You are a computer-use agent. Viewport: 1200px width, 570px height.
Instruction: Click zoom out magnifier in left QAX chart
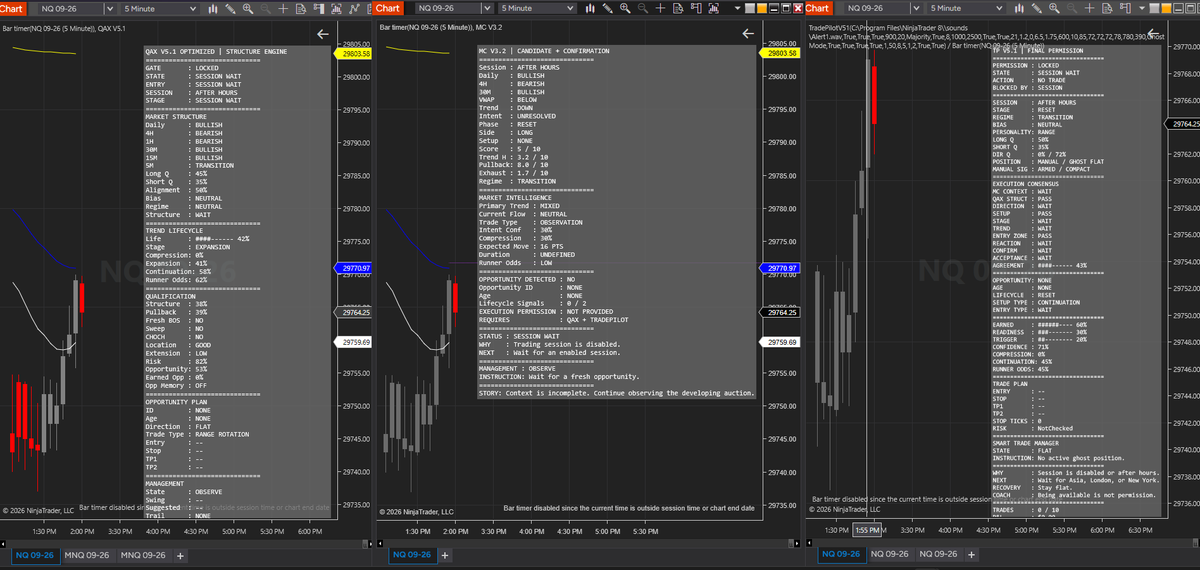click(x=265, y=9)
